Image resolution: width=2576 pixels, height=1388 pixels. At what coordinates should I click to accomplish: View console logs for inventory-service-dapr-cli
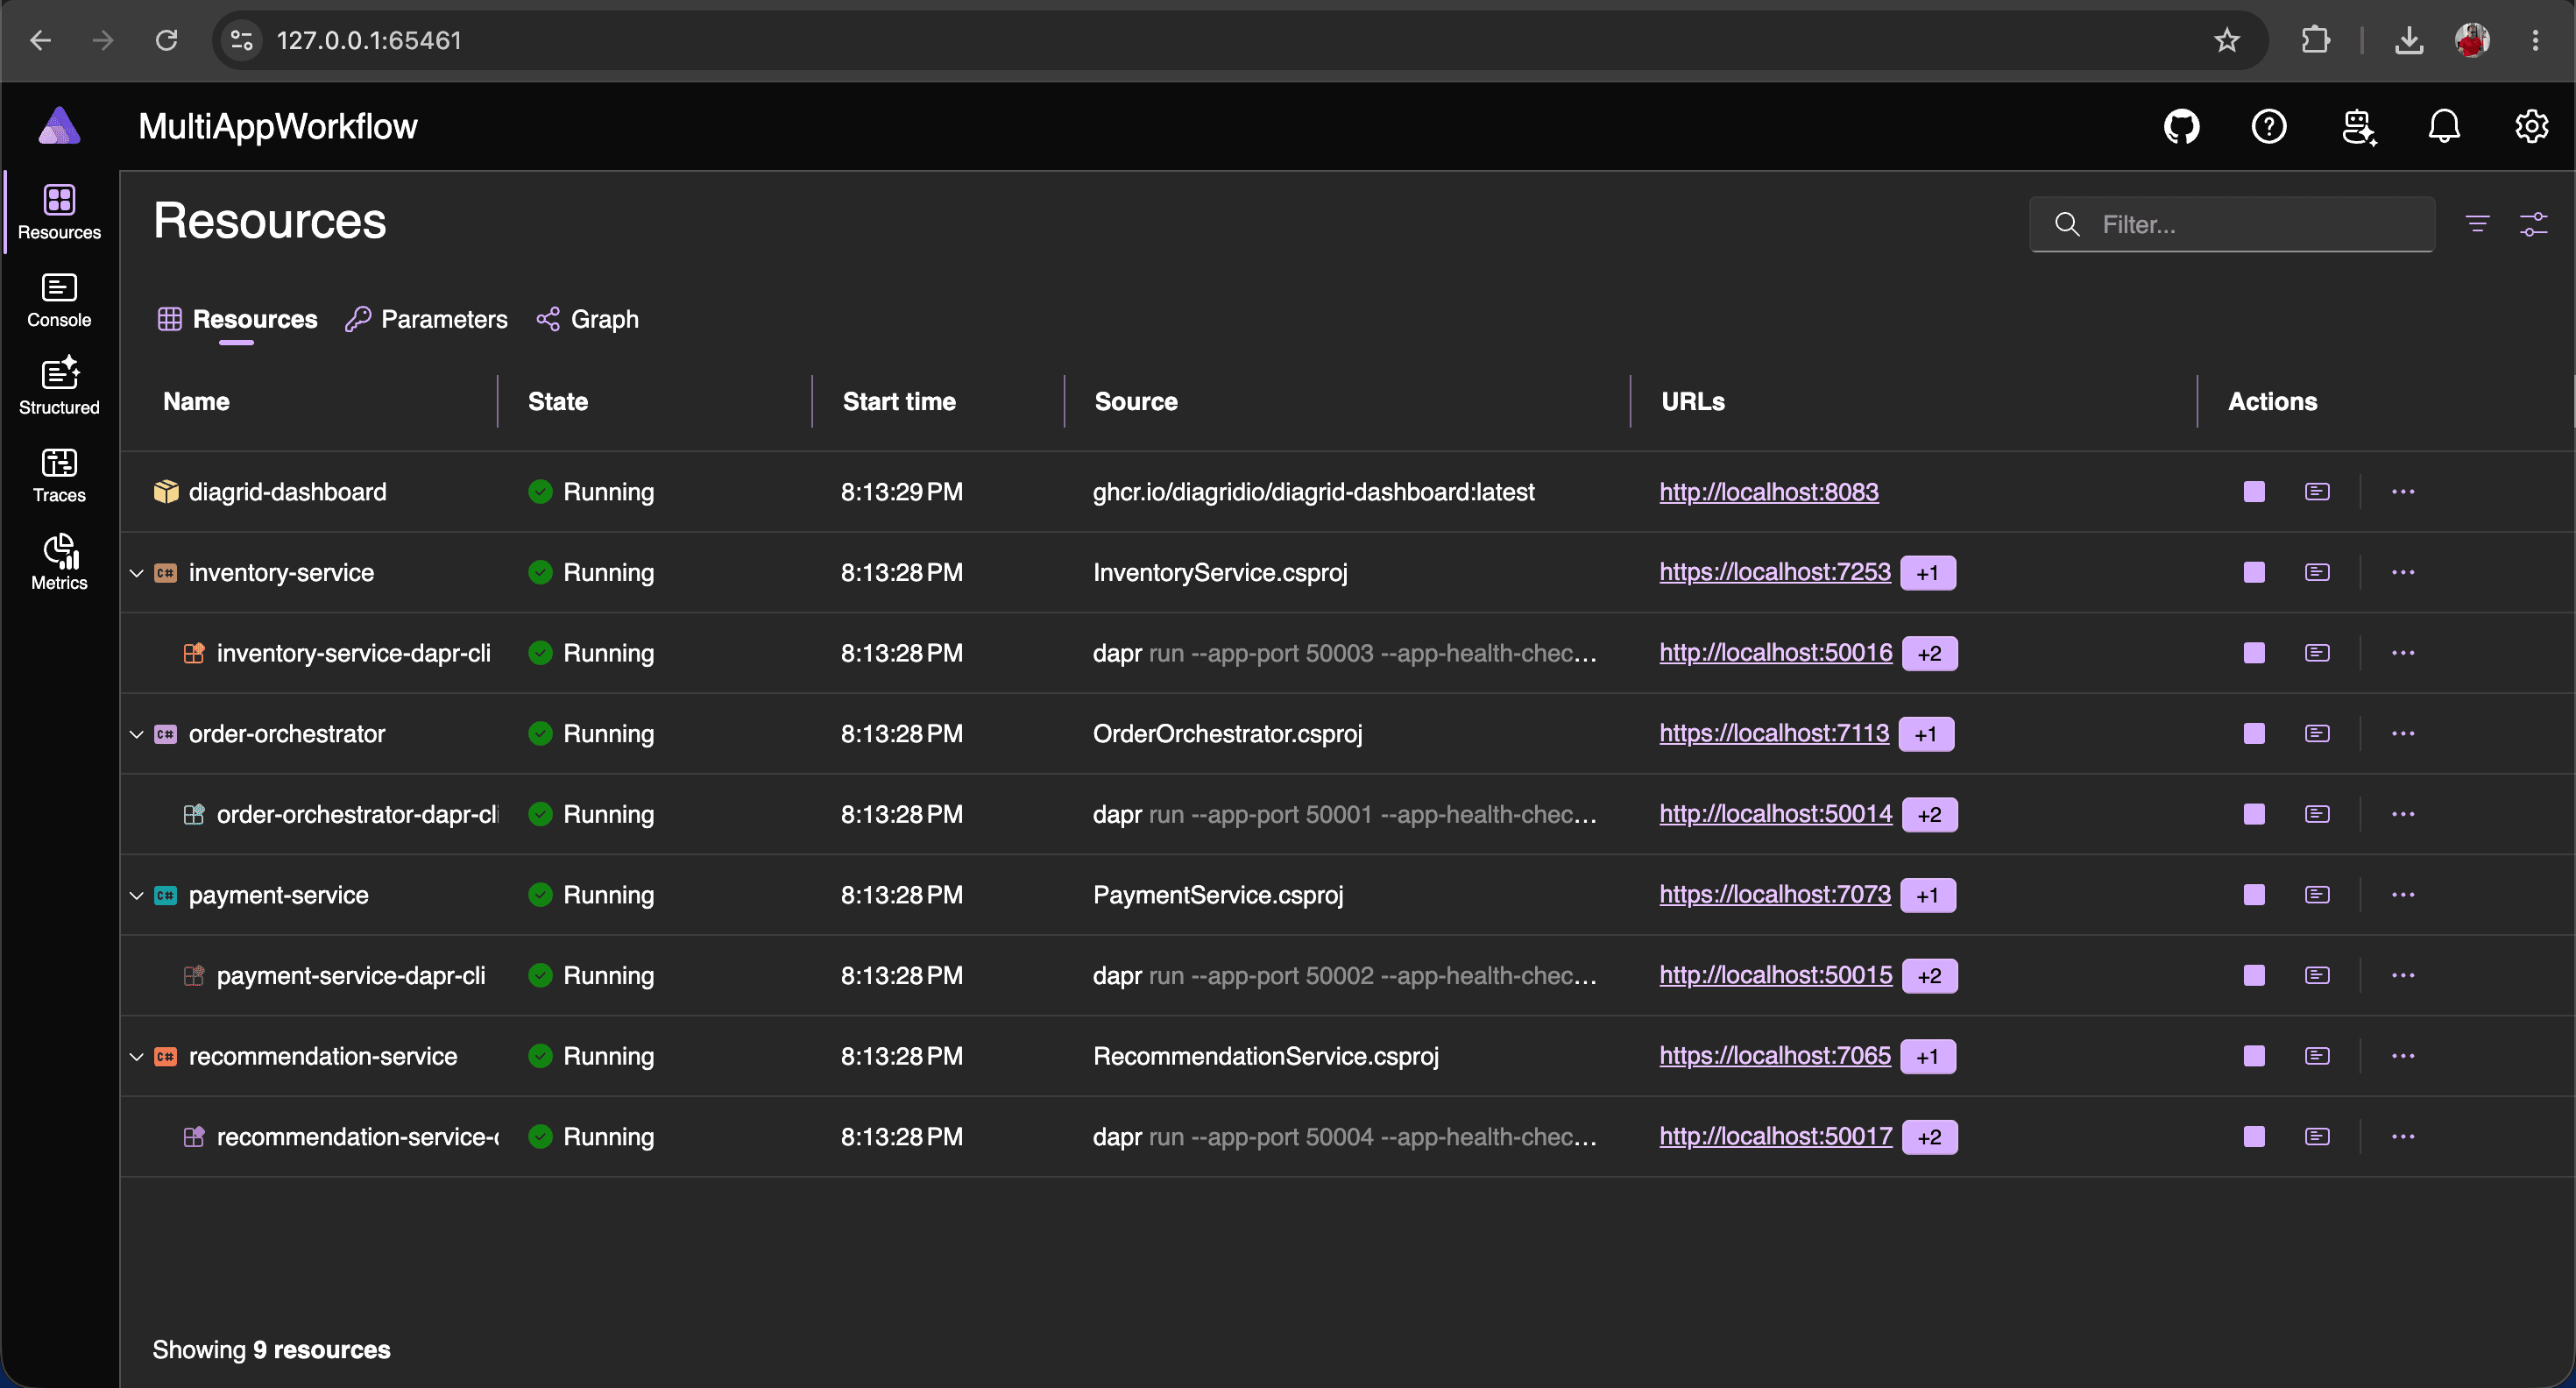tap(2317, 653)
